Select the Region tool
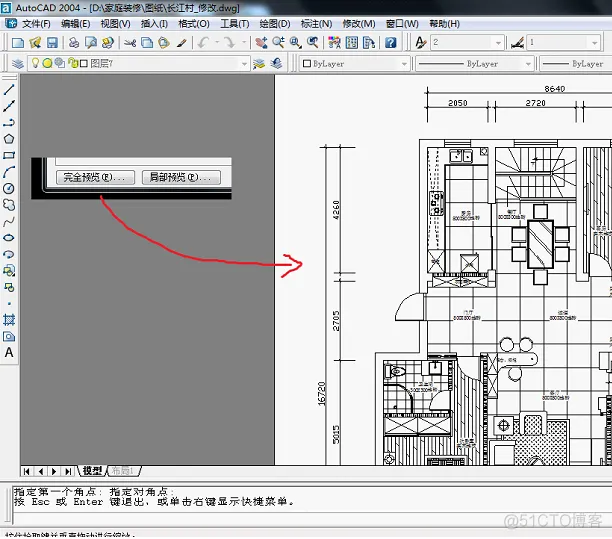The image size is (612, 539). click(9, 336)
